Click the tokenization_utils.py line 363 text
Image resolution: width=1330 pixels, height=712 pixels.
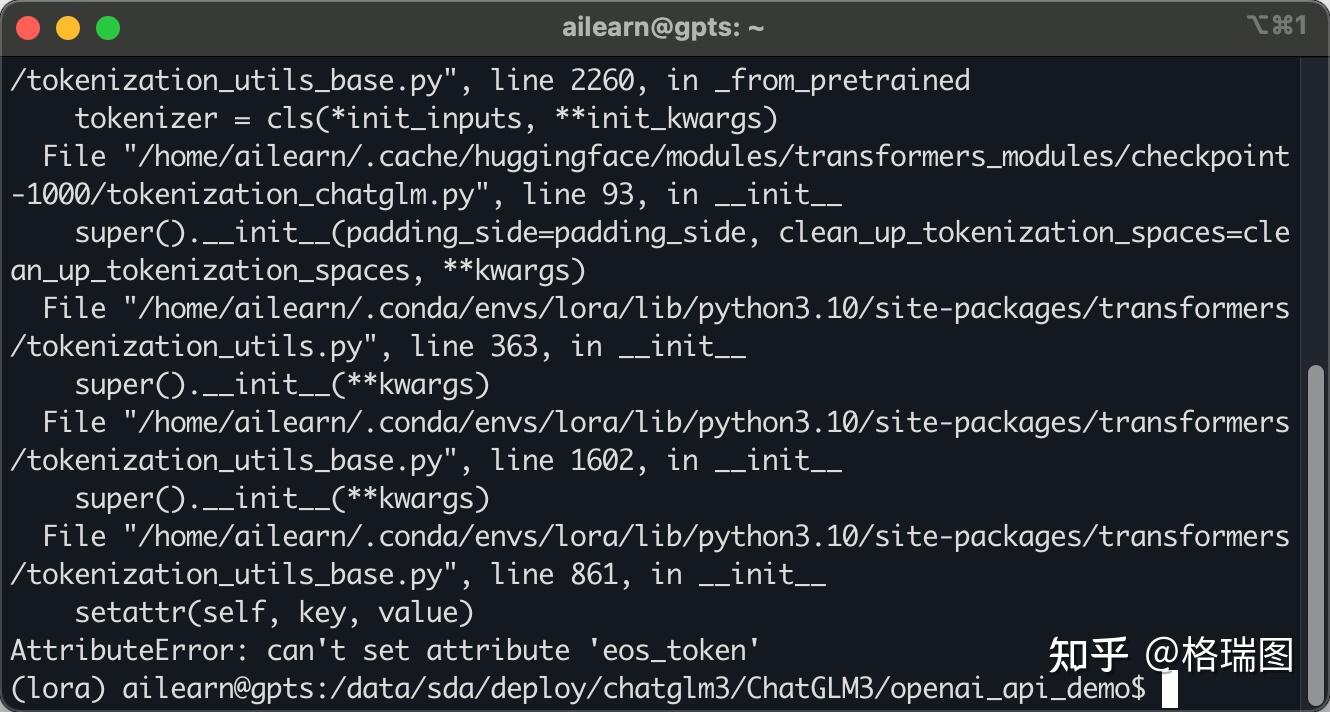(x=378, y=347)
